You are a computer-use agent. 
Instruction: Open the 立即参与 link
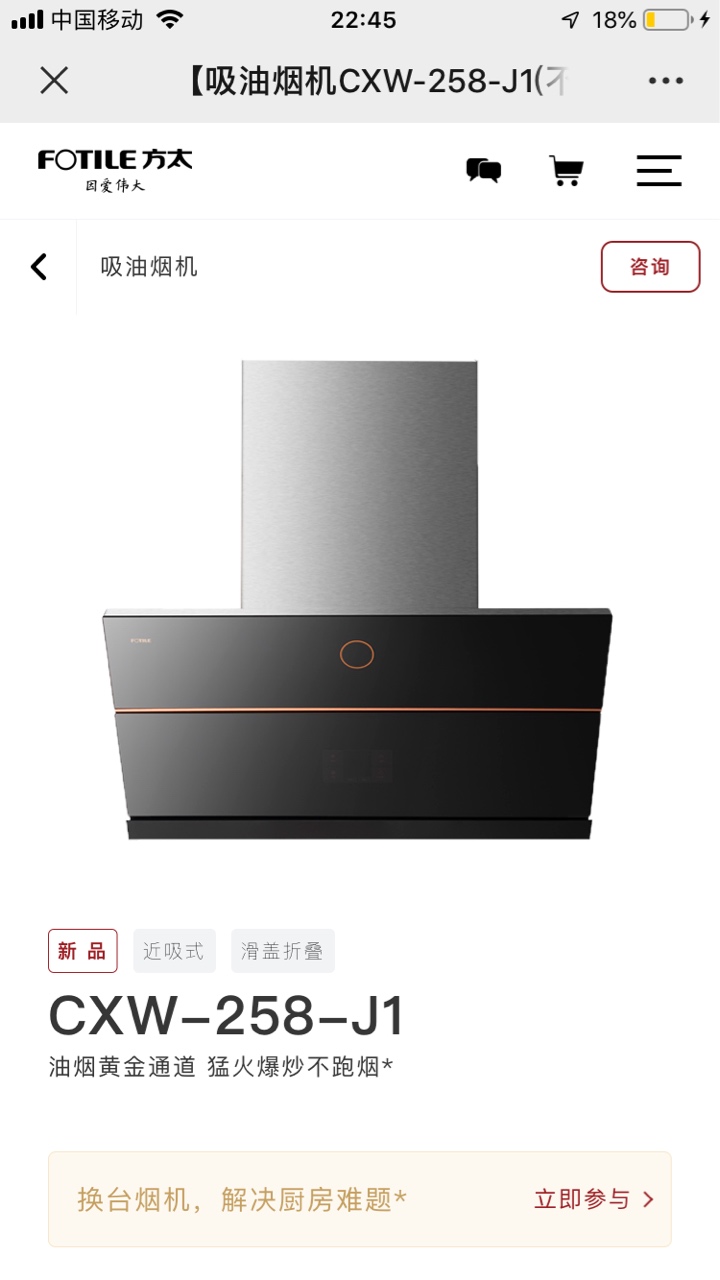point(582,1199)
